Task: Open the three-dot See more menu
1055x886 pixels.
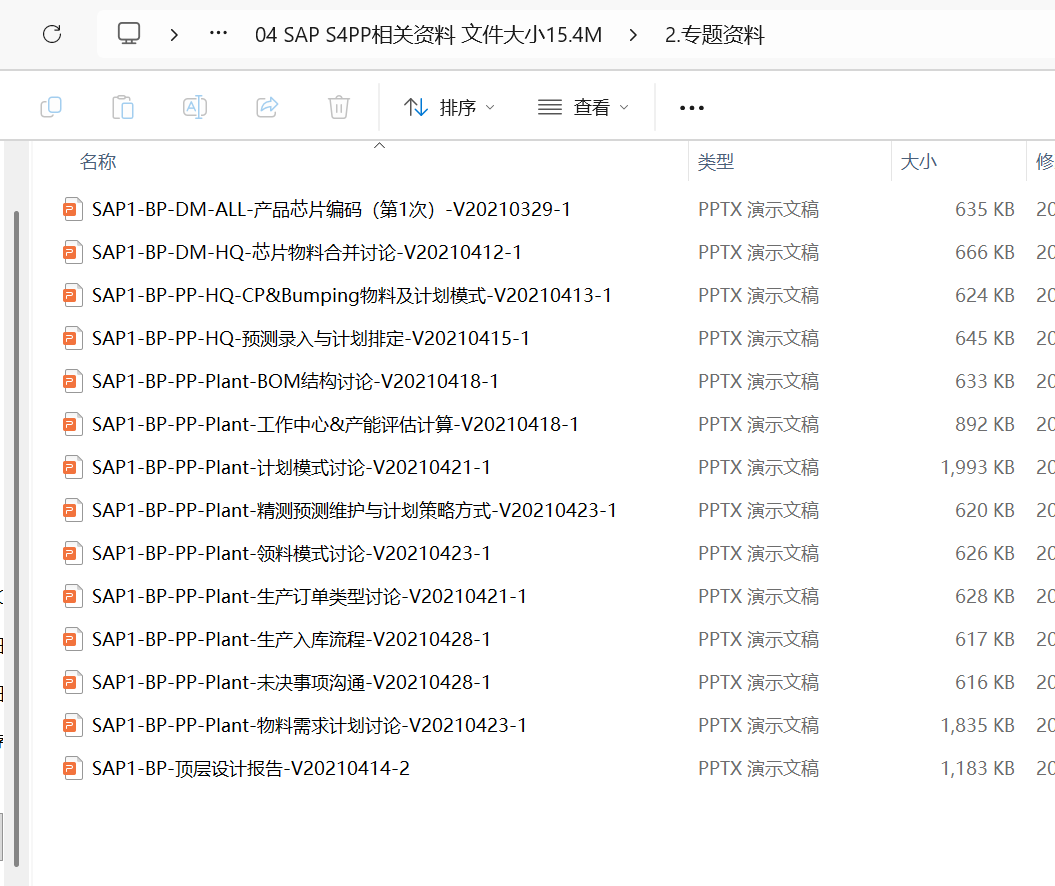Action: 692,108
